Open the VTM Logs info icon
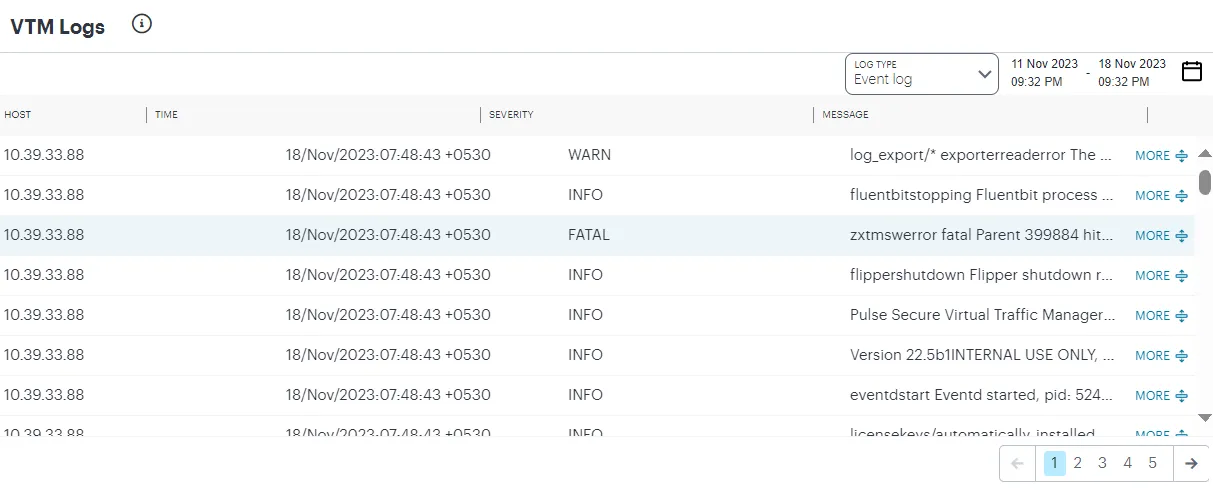The height and width of the screenshot is (490, 1213). pyautogui.click(x=142, y=24)
